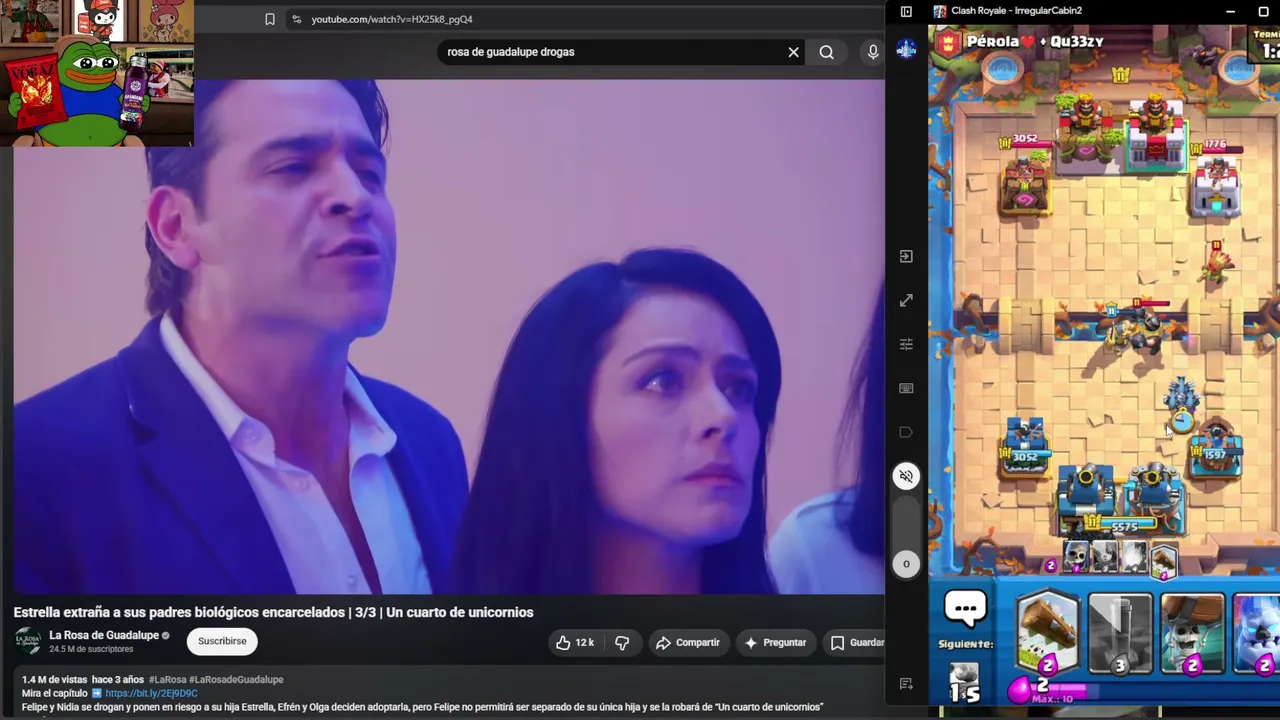Image resolution: width=1280 pixels, height=720 pixels.
Task: Click the emulator exit-arrow sidebar icon
Action: click(906, 256)
